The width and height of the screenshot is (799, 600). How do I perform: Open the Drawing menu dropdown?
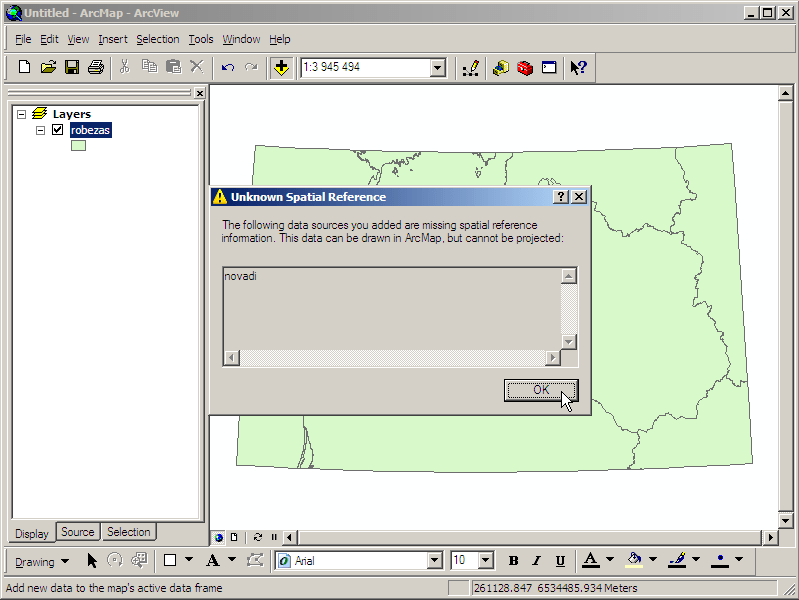[x=42, y=561]
